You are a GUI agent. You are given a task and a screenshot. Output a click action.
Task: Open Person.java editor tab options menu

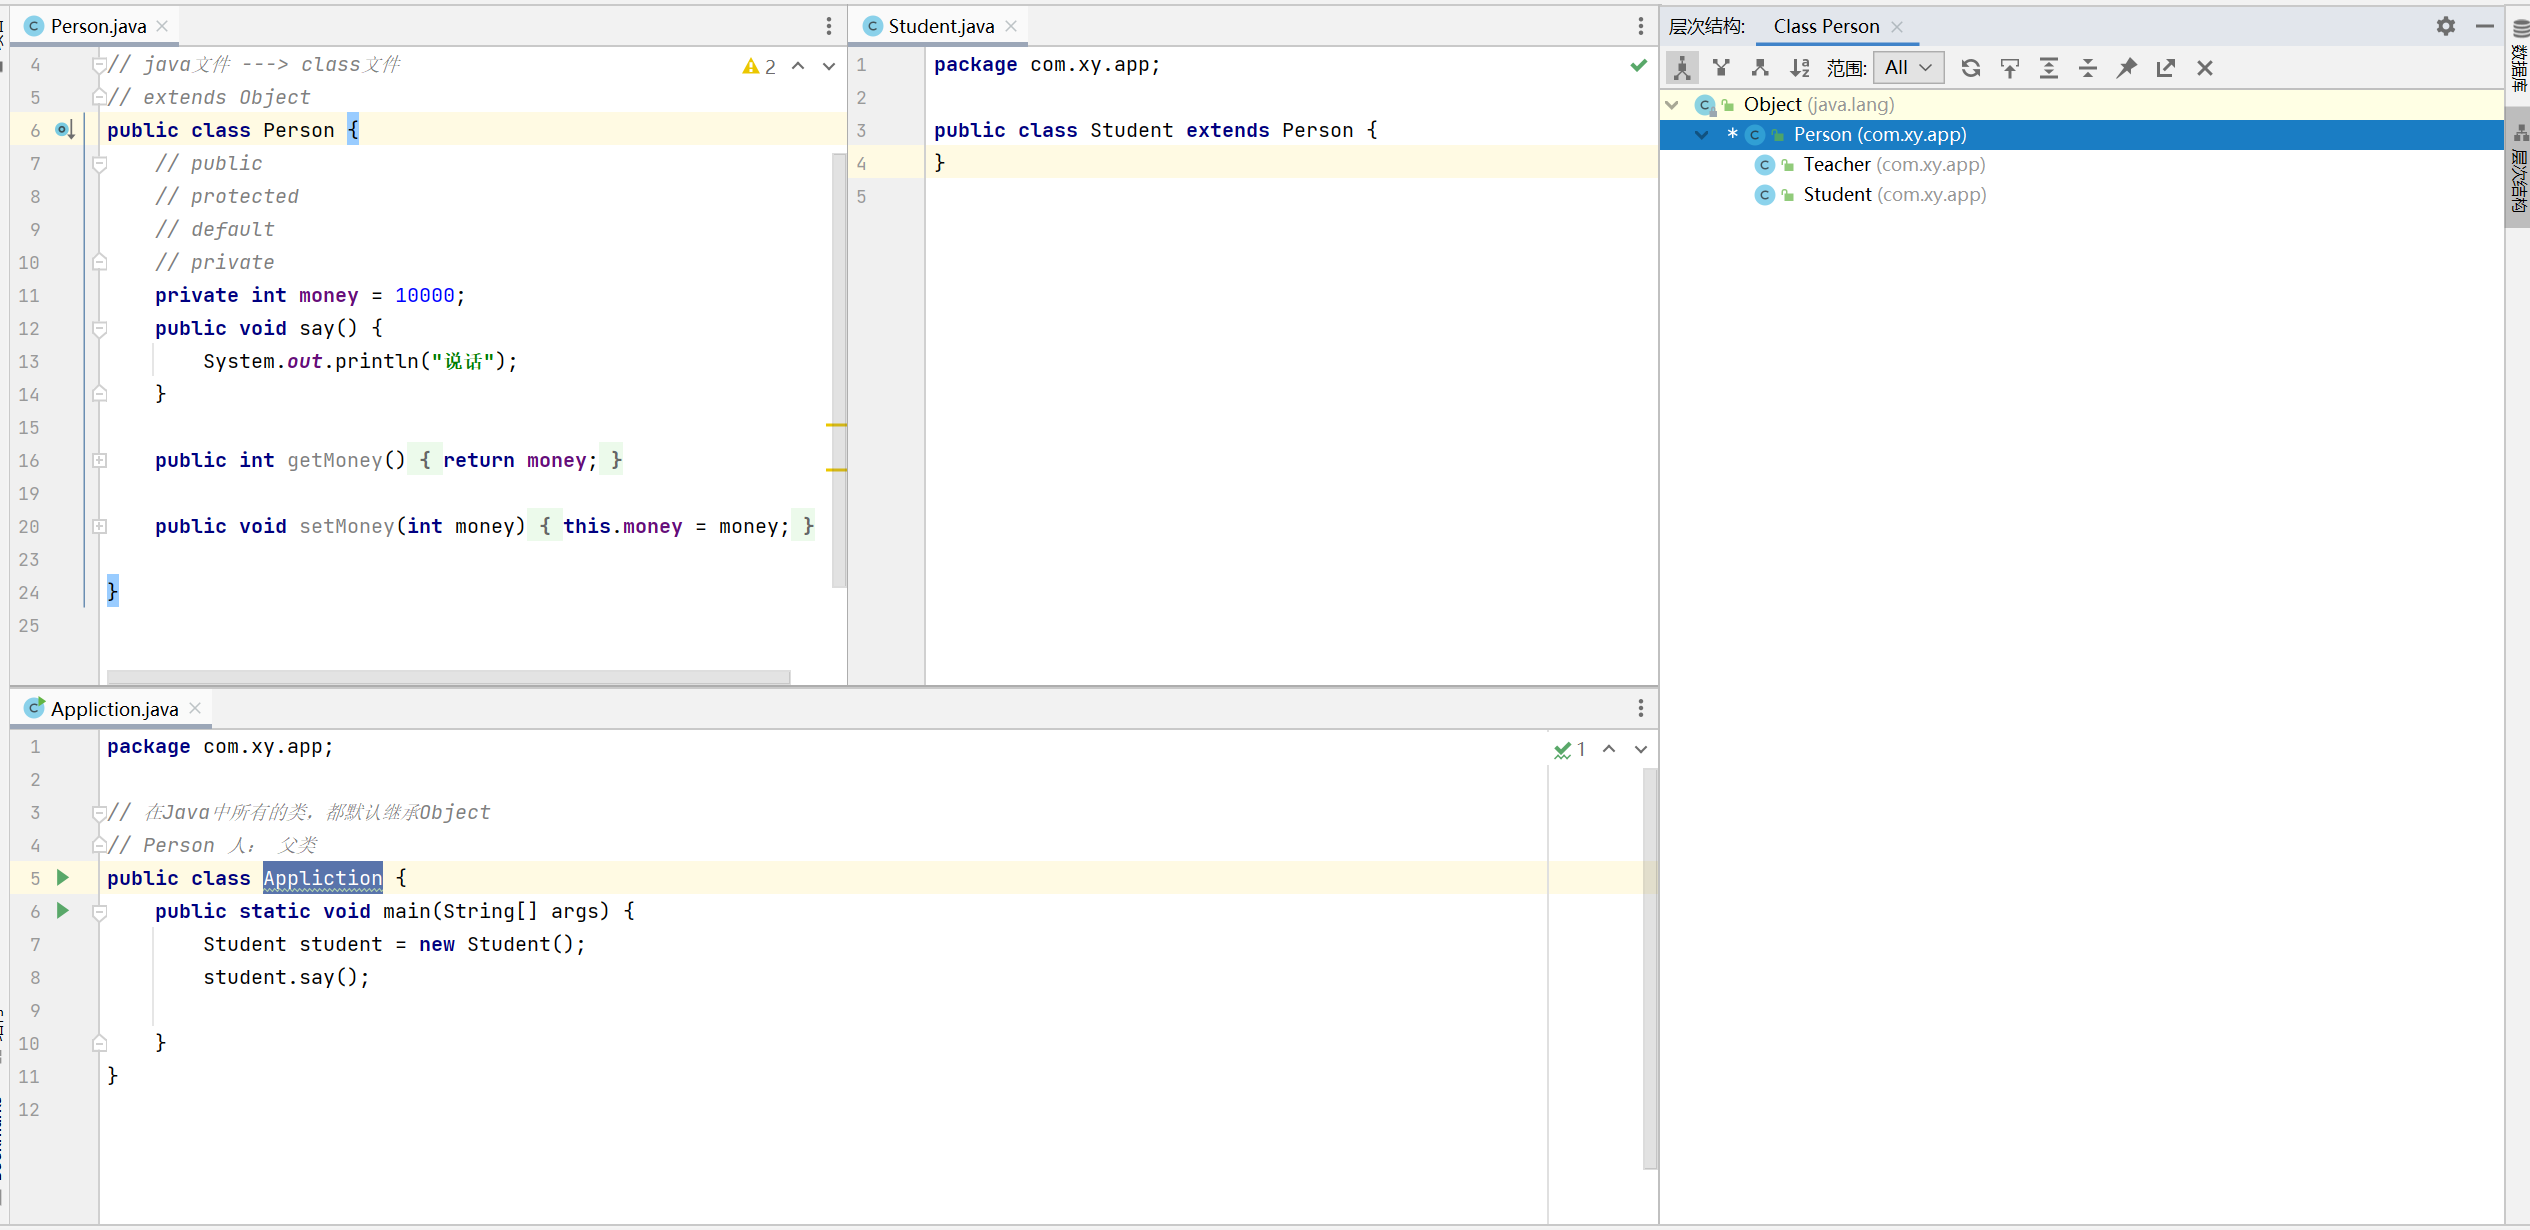point(829,26)
